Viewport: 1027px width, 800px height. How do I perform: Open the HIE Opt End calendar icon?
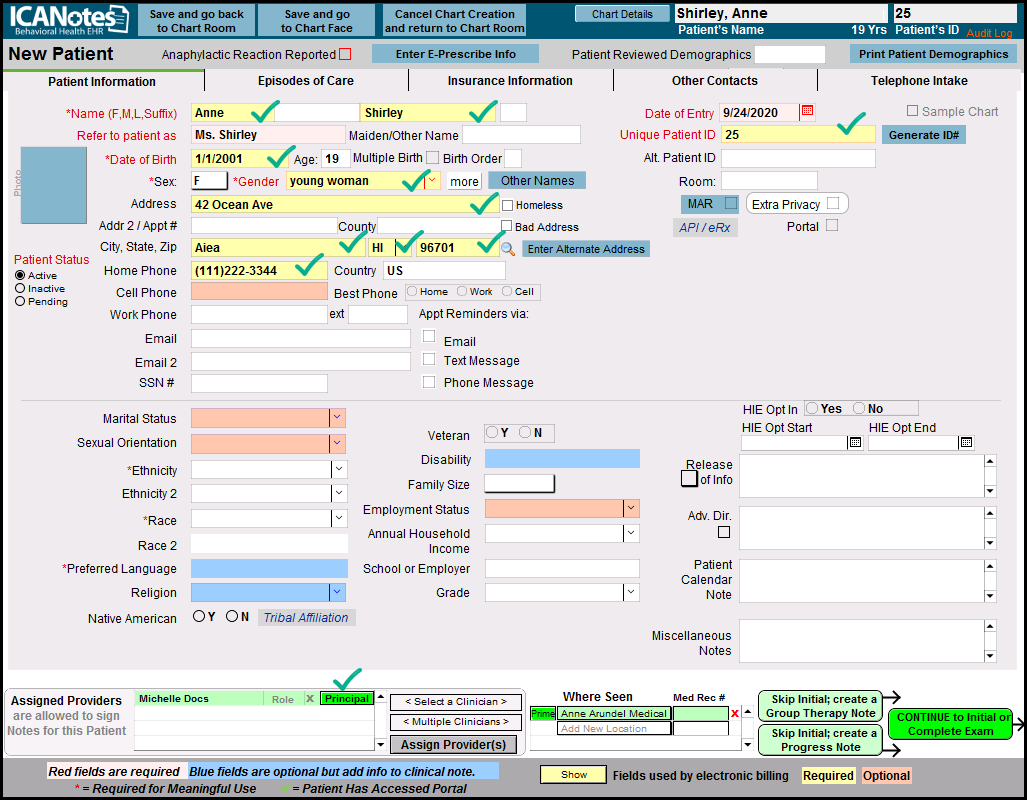click(966, 443)
